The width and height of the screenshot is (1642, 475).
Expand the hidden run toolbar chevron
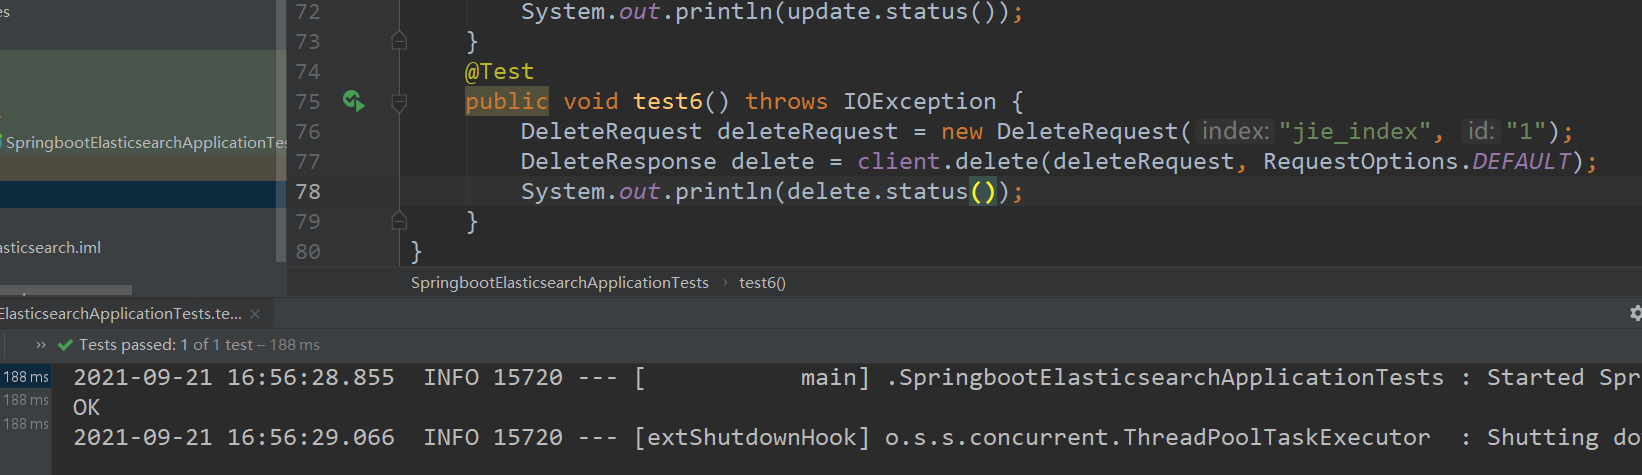click(41, 345)
